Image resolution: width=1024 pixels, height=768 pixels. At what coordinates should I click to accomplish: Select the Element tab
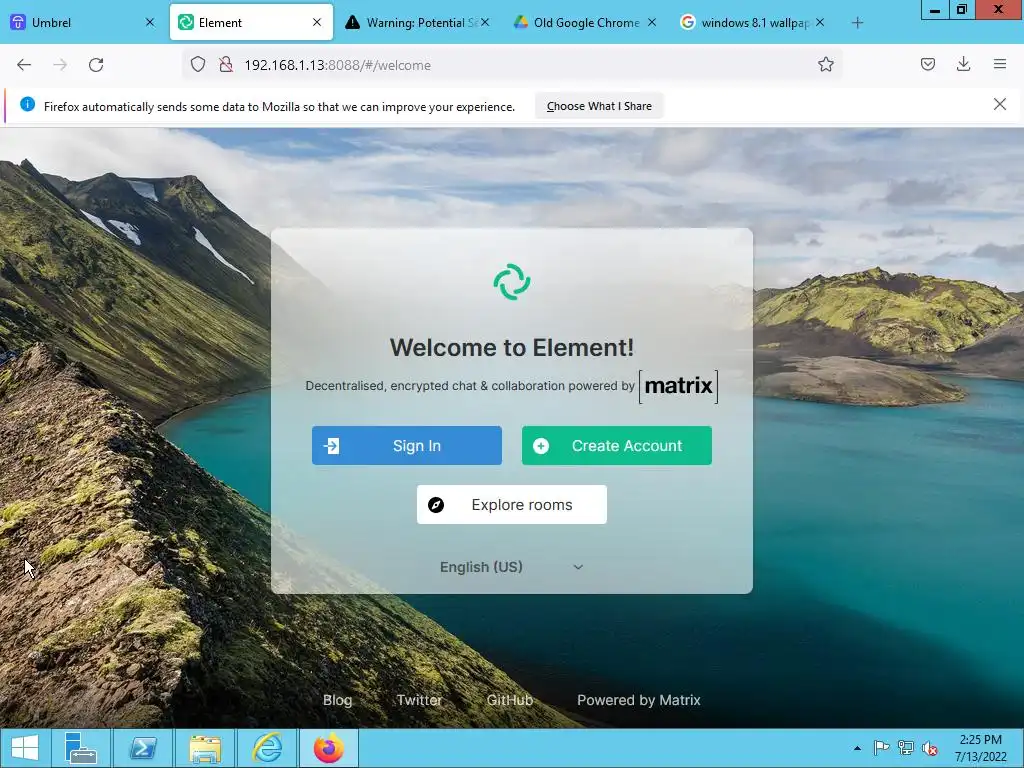[251, 22]
